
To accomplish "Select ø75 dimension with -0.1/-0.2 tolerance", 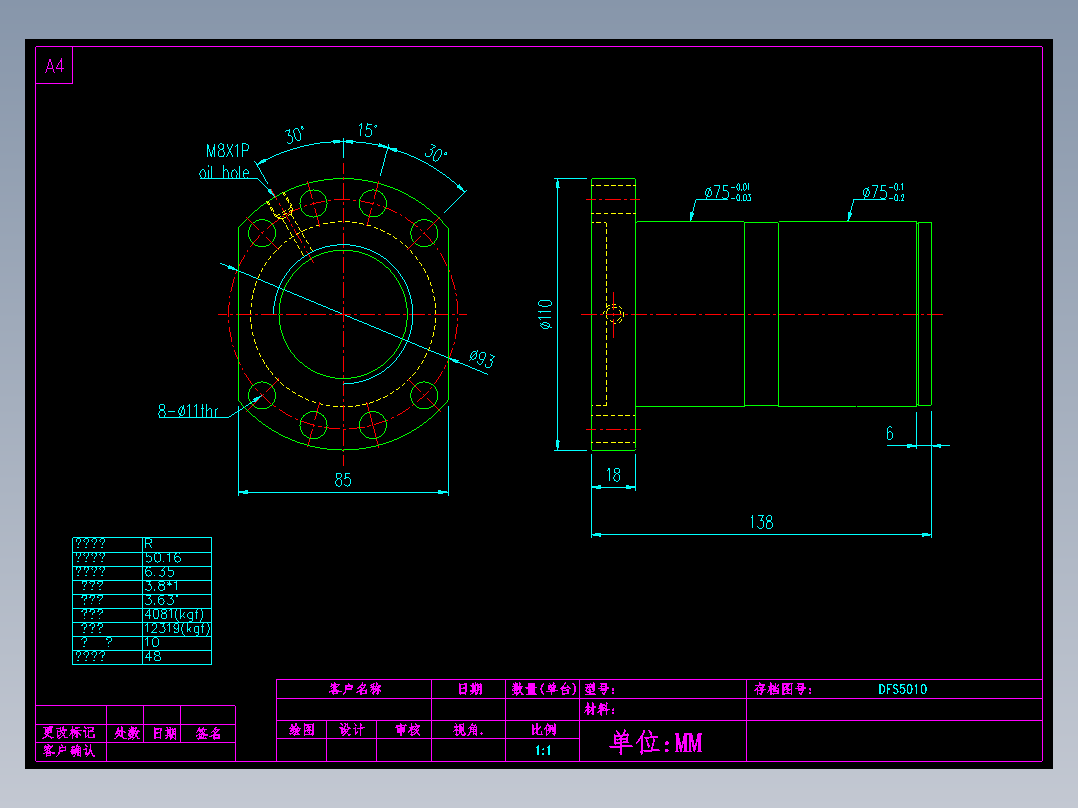I will [x=883, y=192].
